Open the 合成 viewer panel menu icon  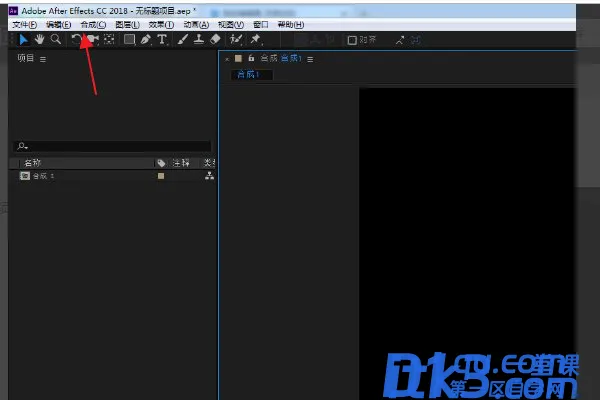[x=310, y=59]
